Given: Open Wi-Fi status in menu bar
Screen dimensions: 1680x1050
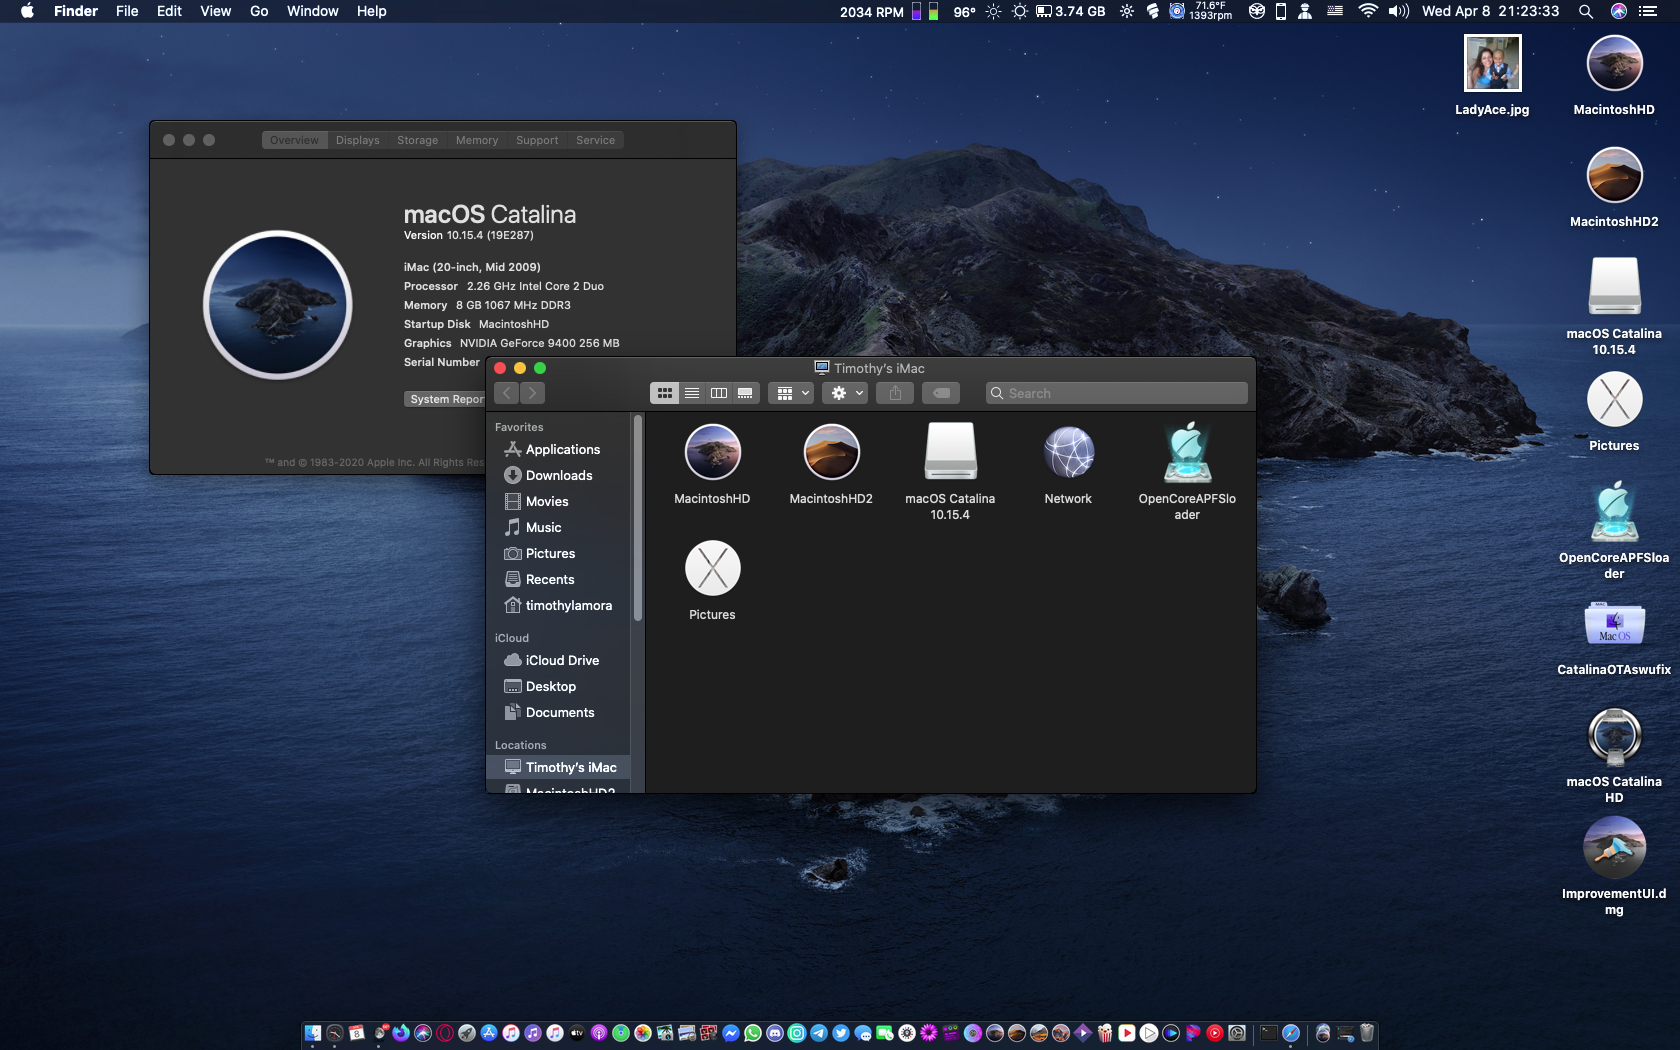Looking at the screenshot, I should pyautogui.click(x=1367, y=11).
